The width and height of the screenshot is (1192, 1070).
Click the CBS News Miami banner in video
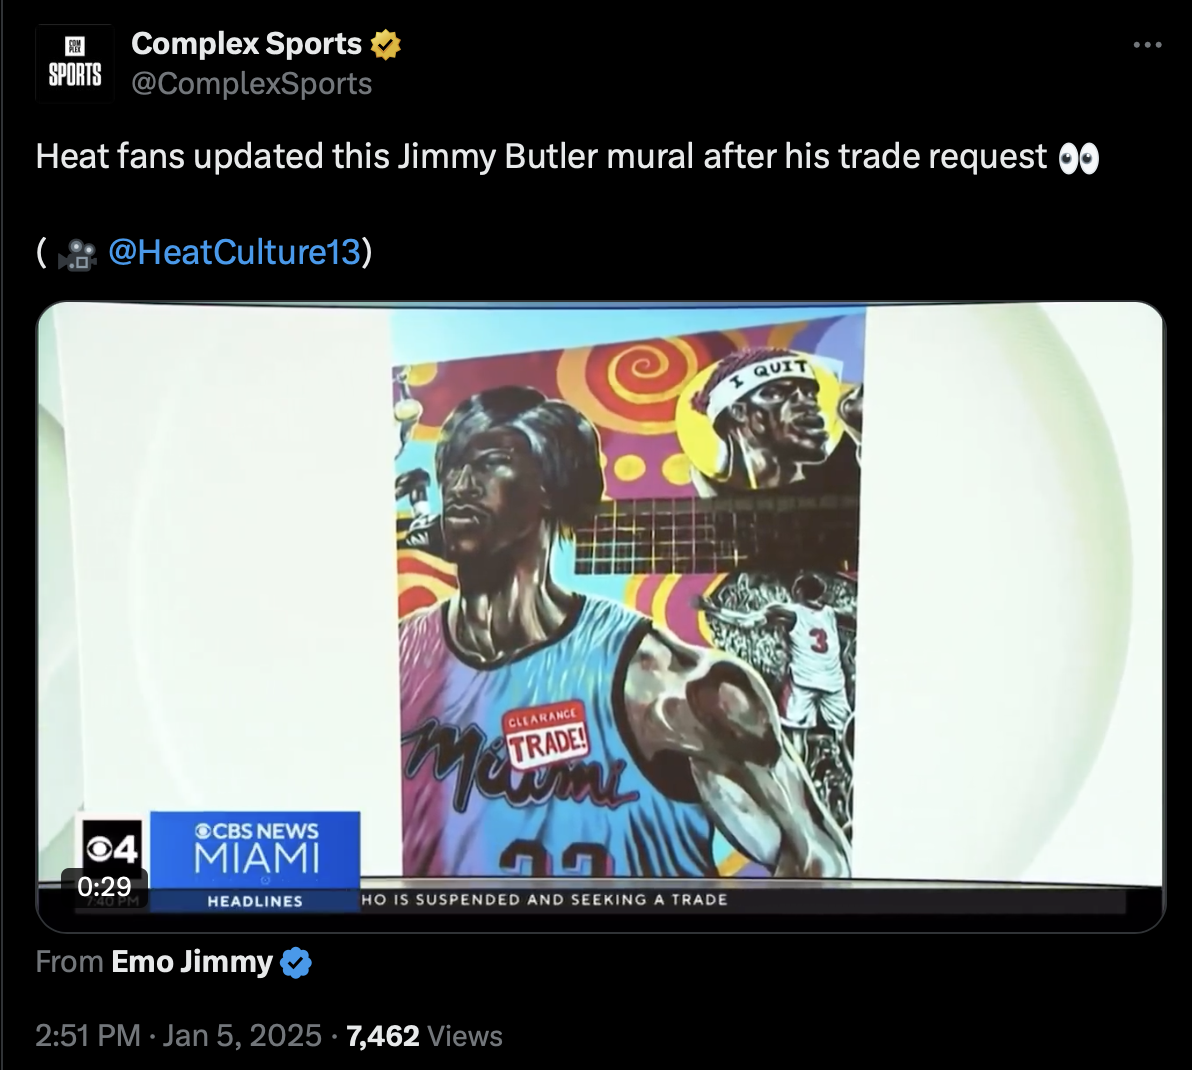255,849
